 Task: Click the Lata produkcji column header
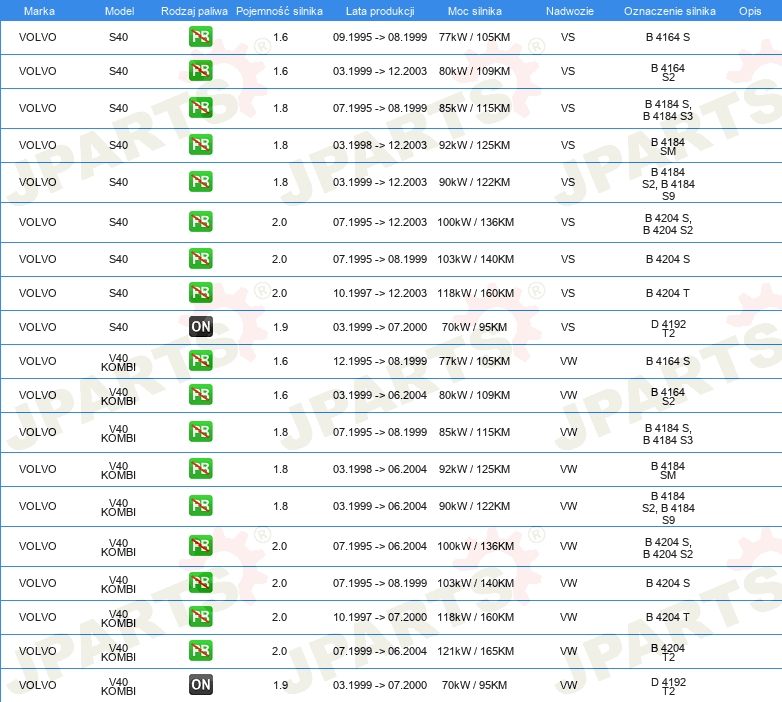(379, 10)
